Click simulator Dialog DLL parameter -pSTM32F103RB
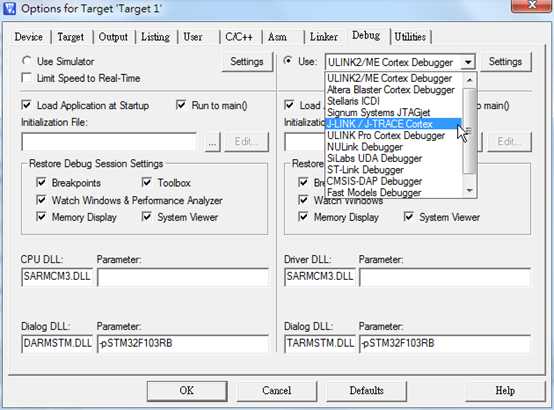Viewport: 554px width, 410px height. click(x=182, y=344)
